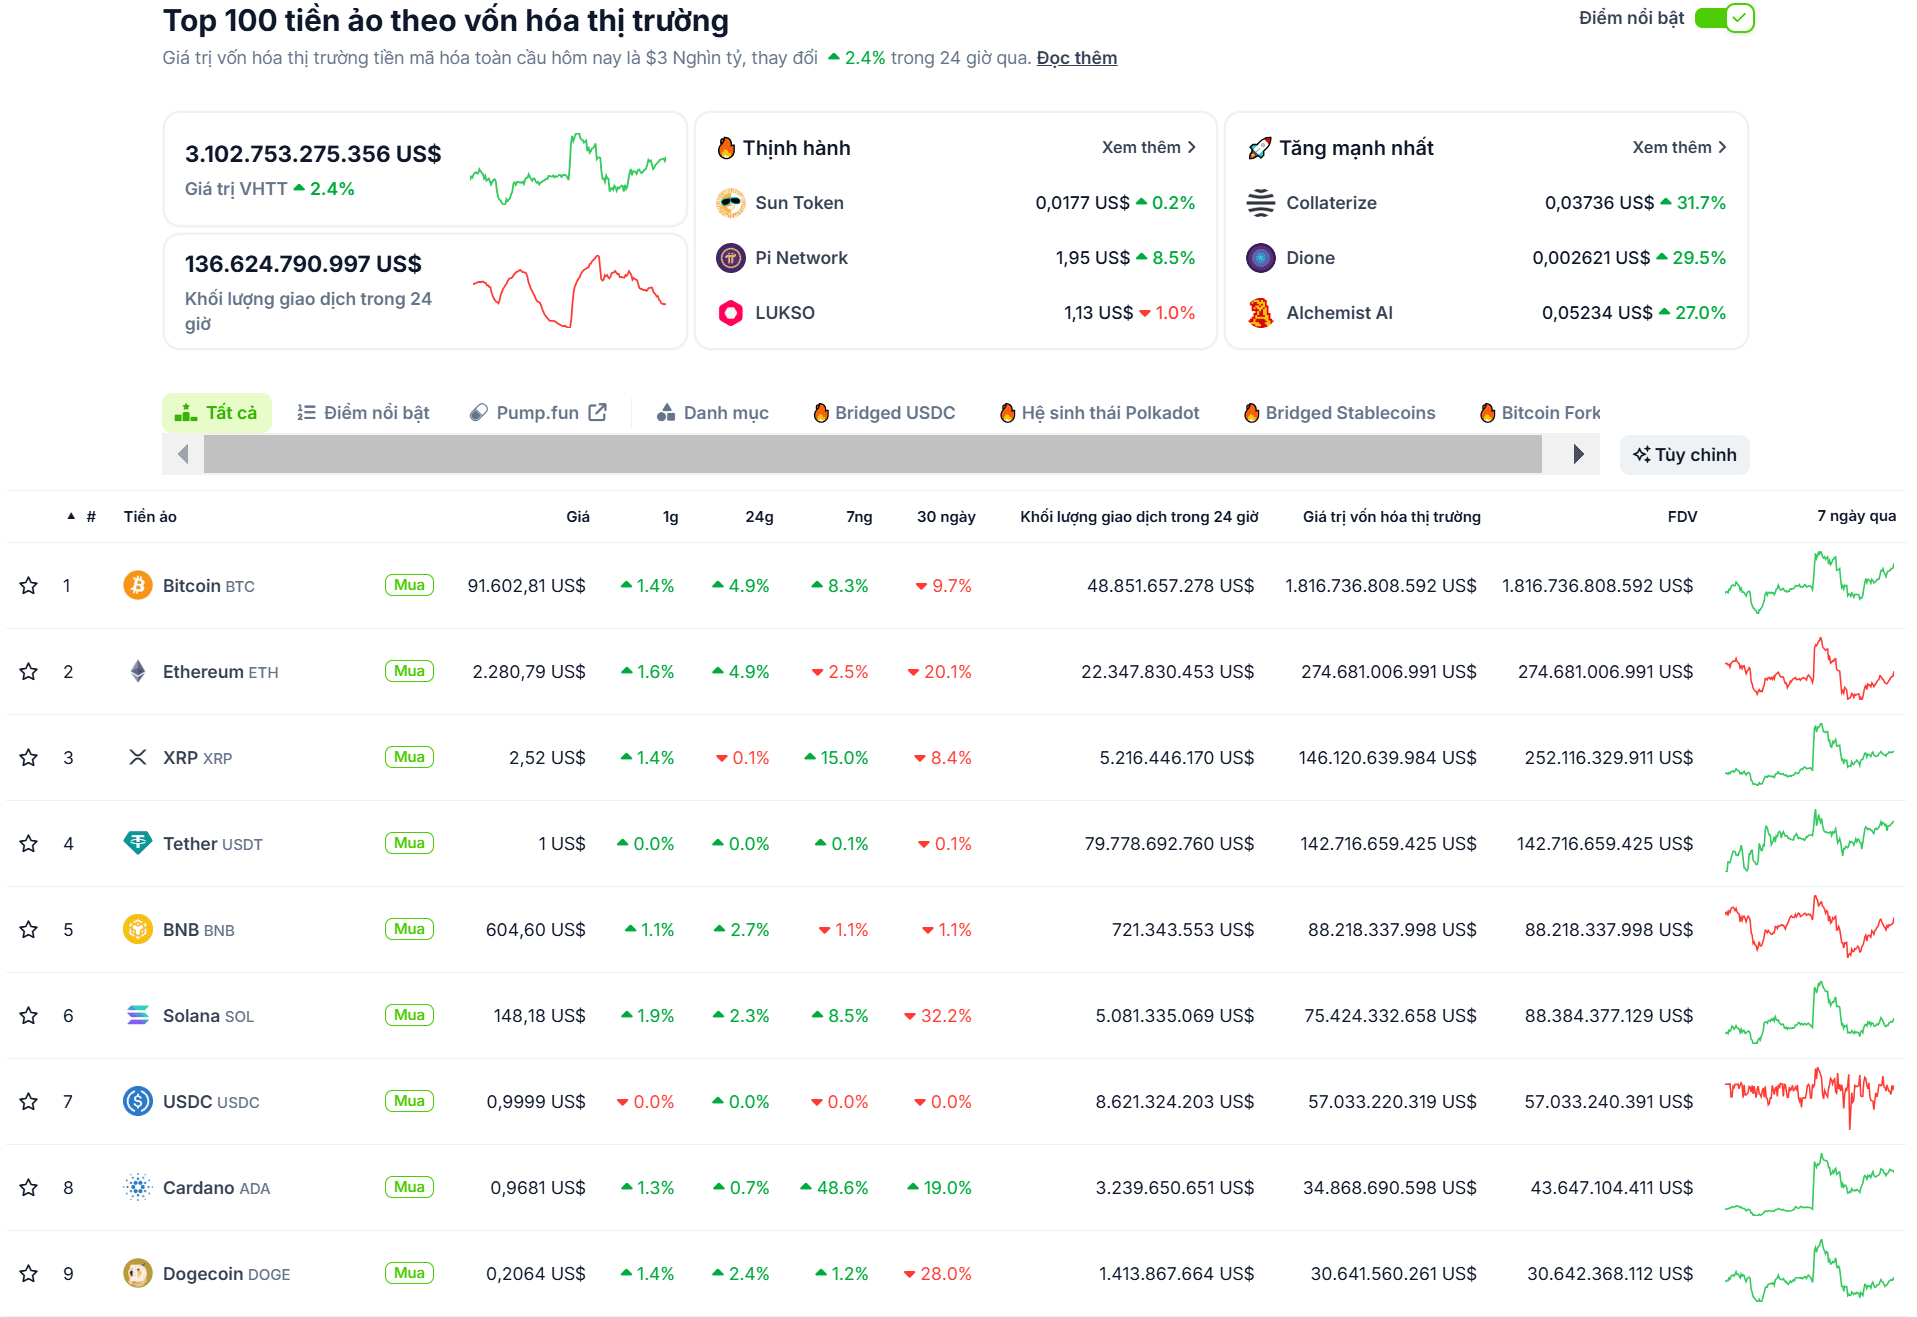Click the Pi Network icon
The image size is (1917, 1317).
click(x=731, y=258)
